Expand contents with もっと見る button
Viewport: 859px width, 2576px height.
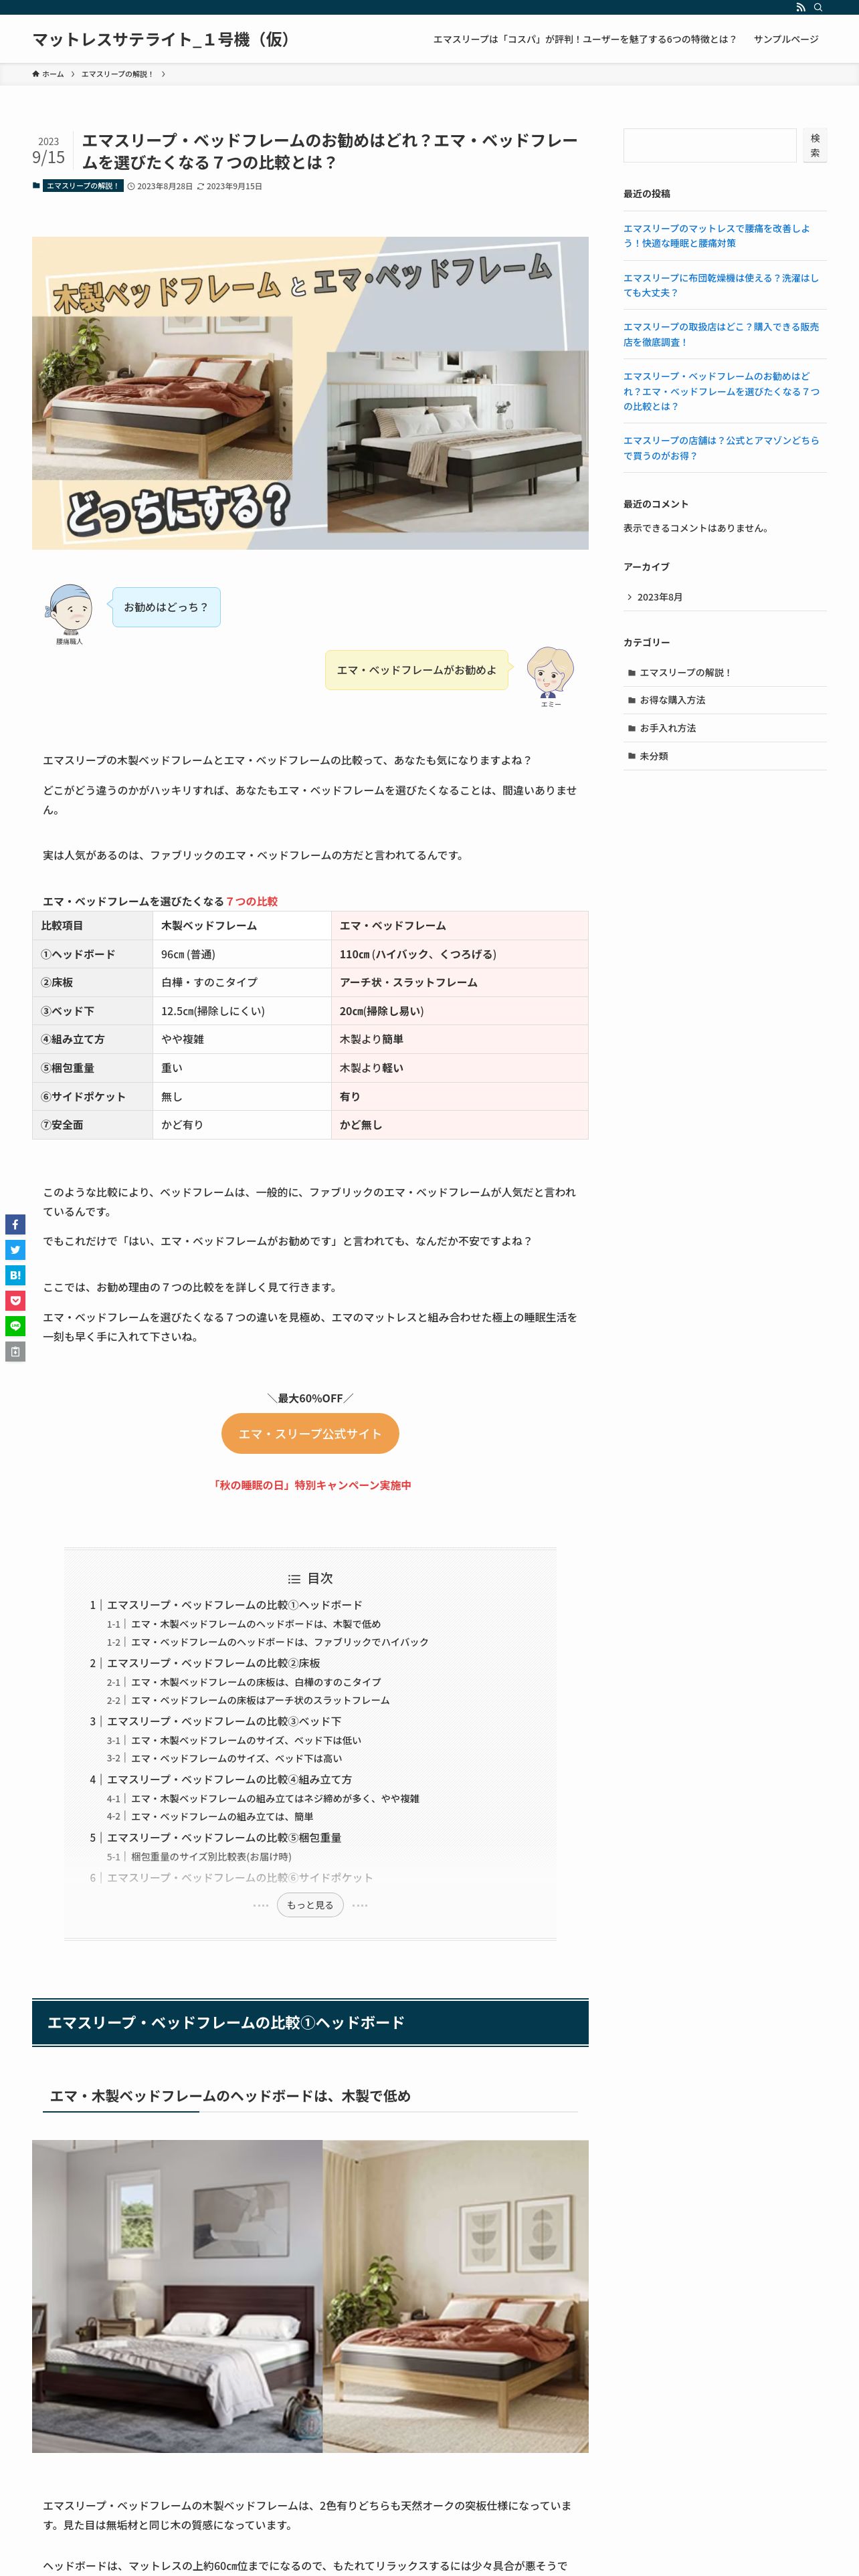310,1905
